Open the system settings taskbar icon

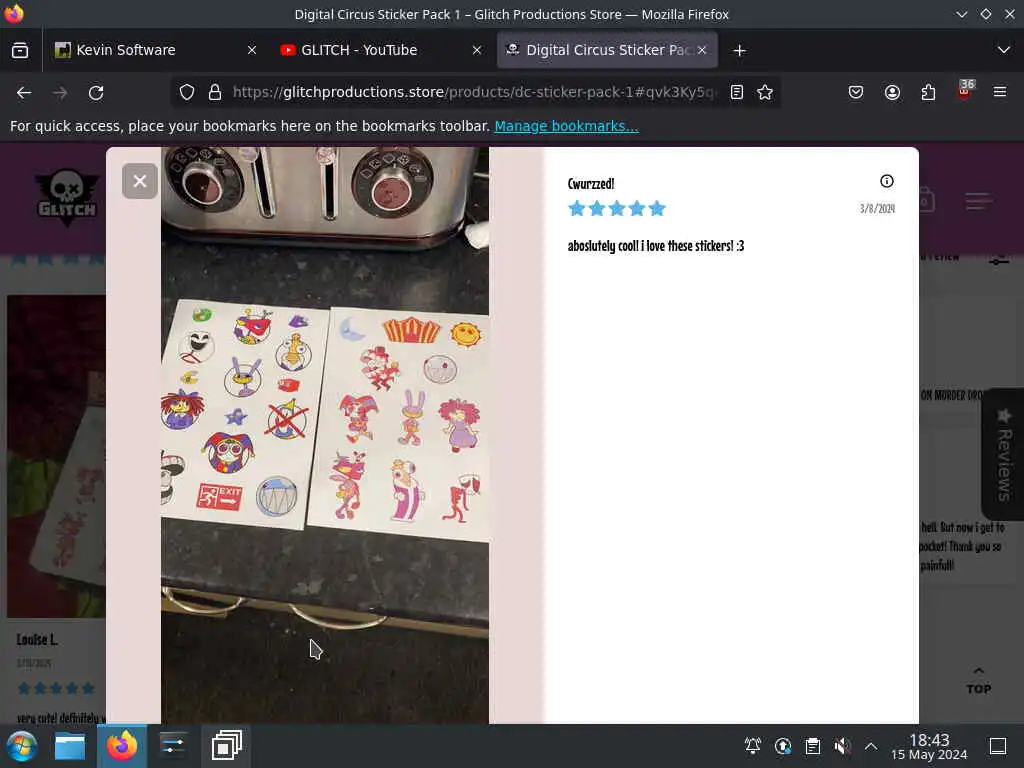coord(173,746)
